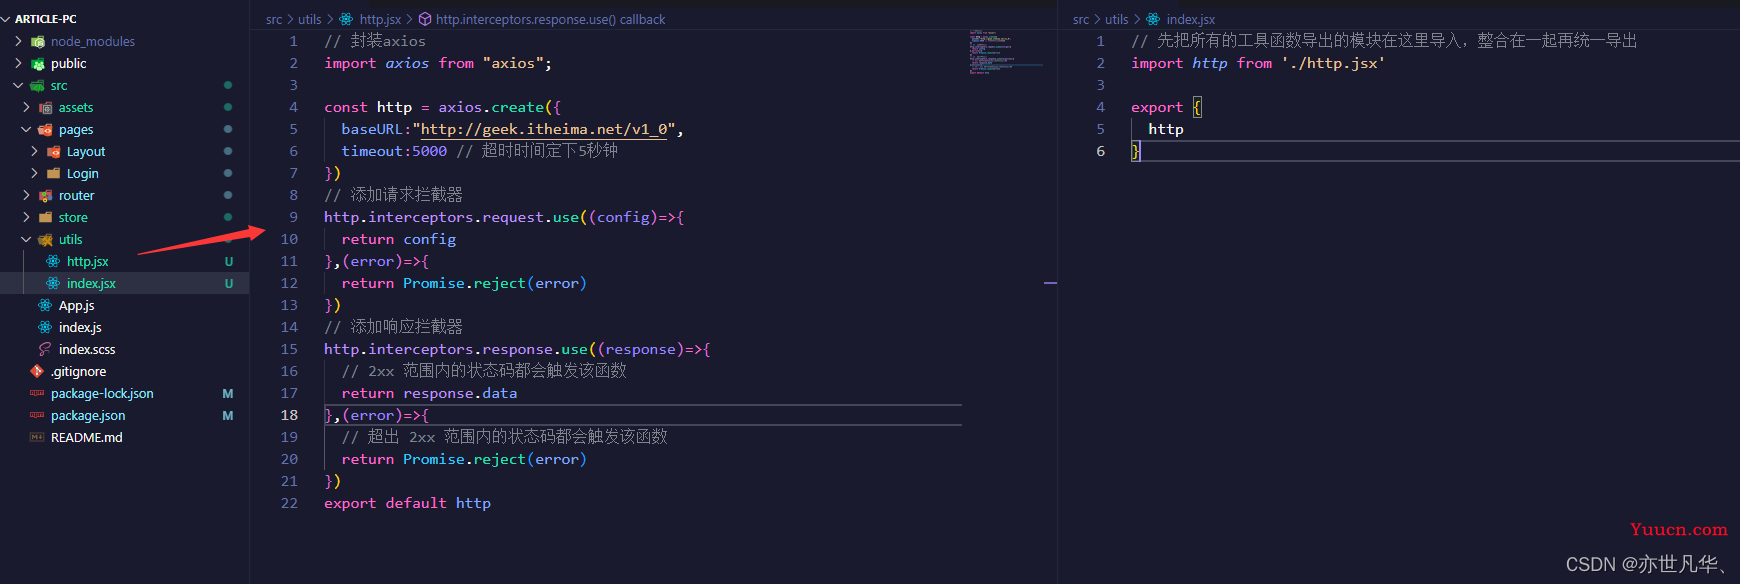Screen dimensions: 1740x584
Task: Click 'timeout:5000' in left editor
Action: 394,151
